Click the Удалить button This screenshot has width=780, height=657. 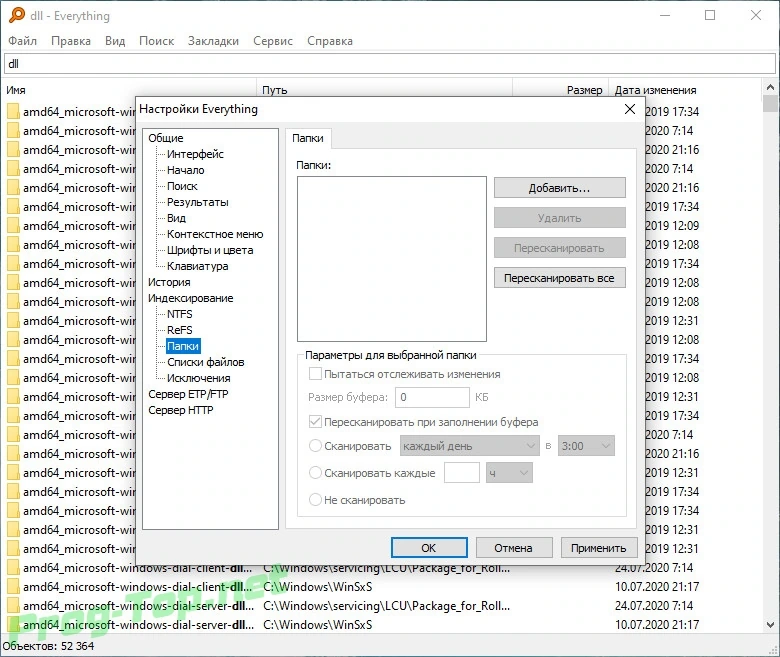[x=560, y=218]
